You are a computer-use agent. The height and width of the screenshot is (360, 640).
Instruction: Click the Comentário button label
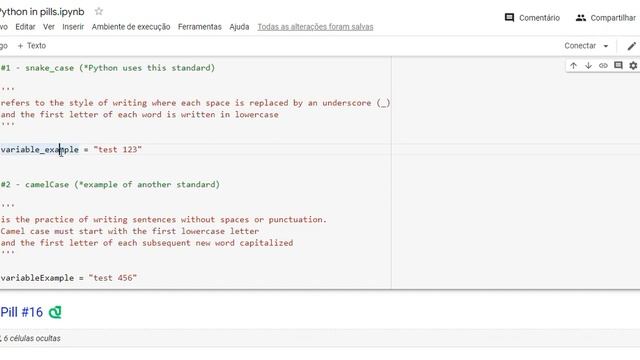point(539,18)
